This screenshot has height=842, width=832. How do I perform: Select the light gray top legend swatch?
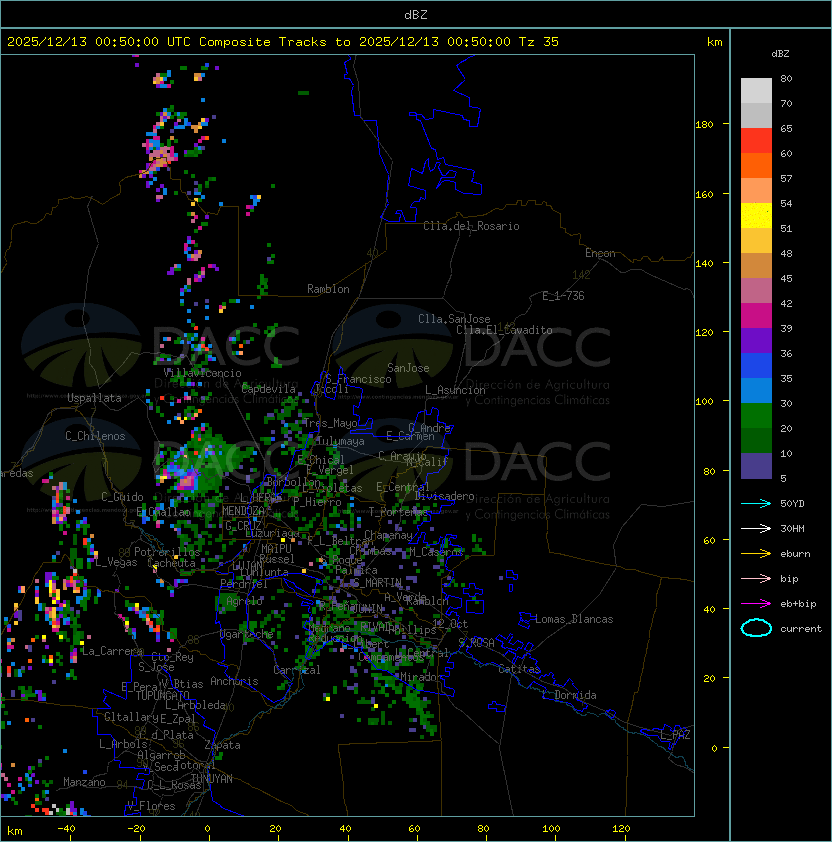[756, 90]
